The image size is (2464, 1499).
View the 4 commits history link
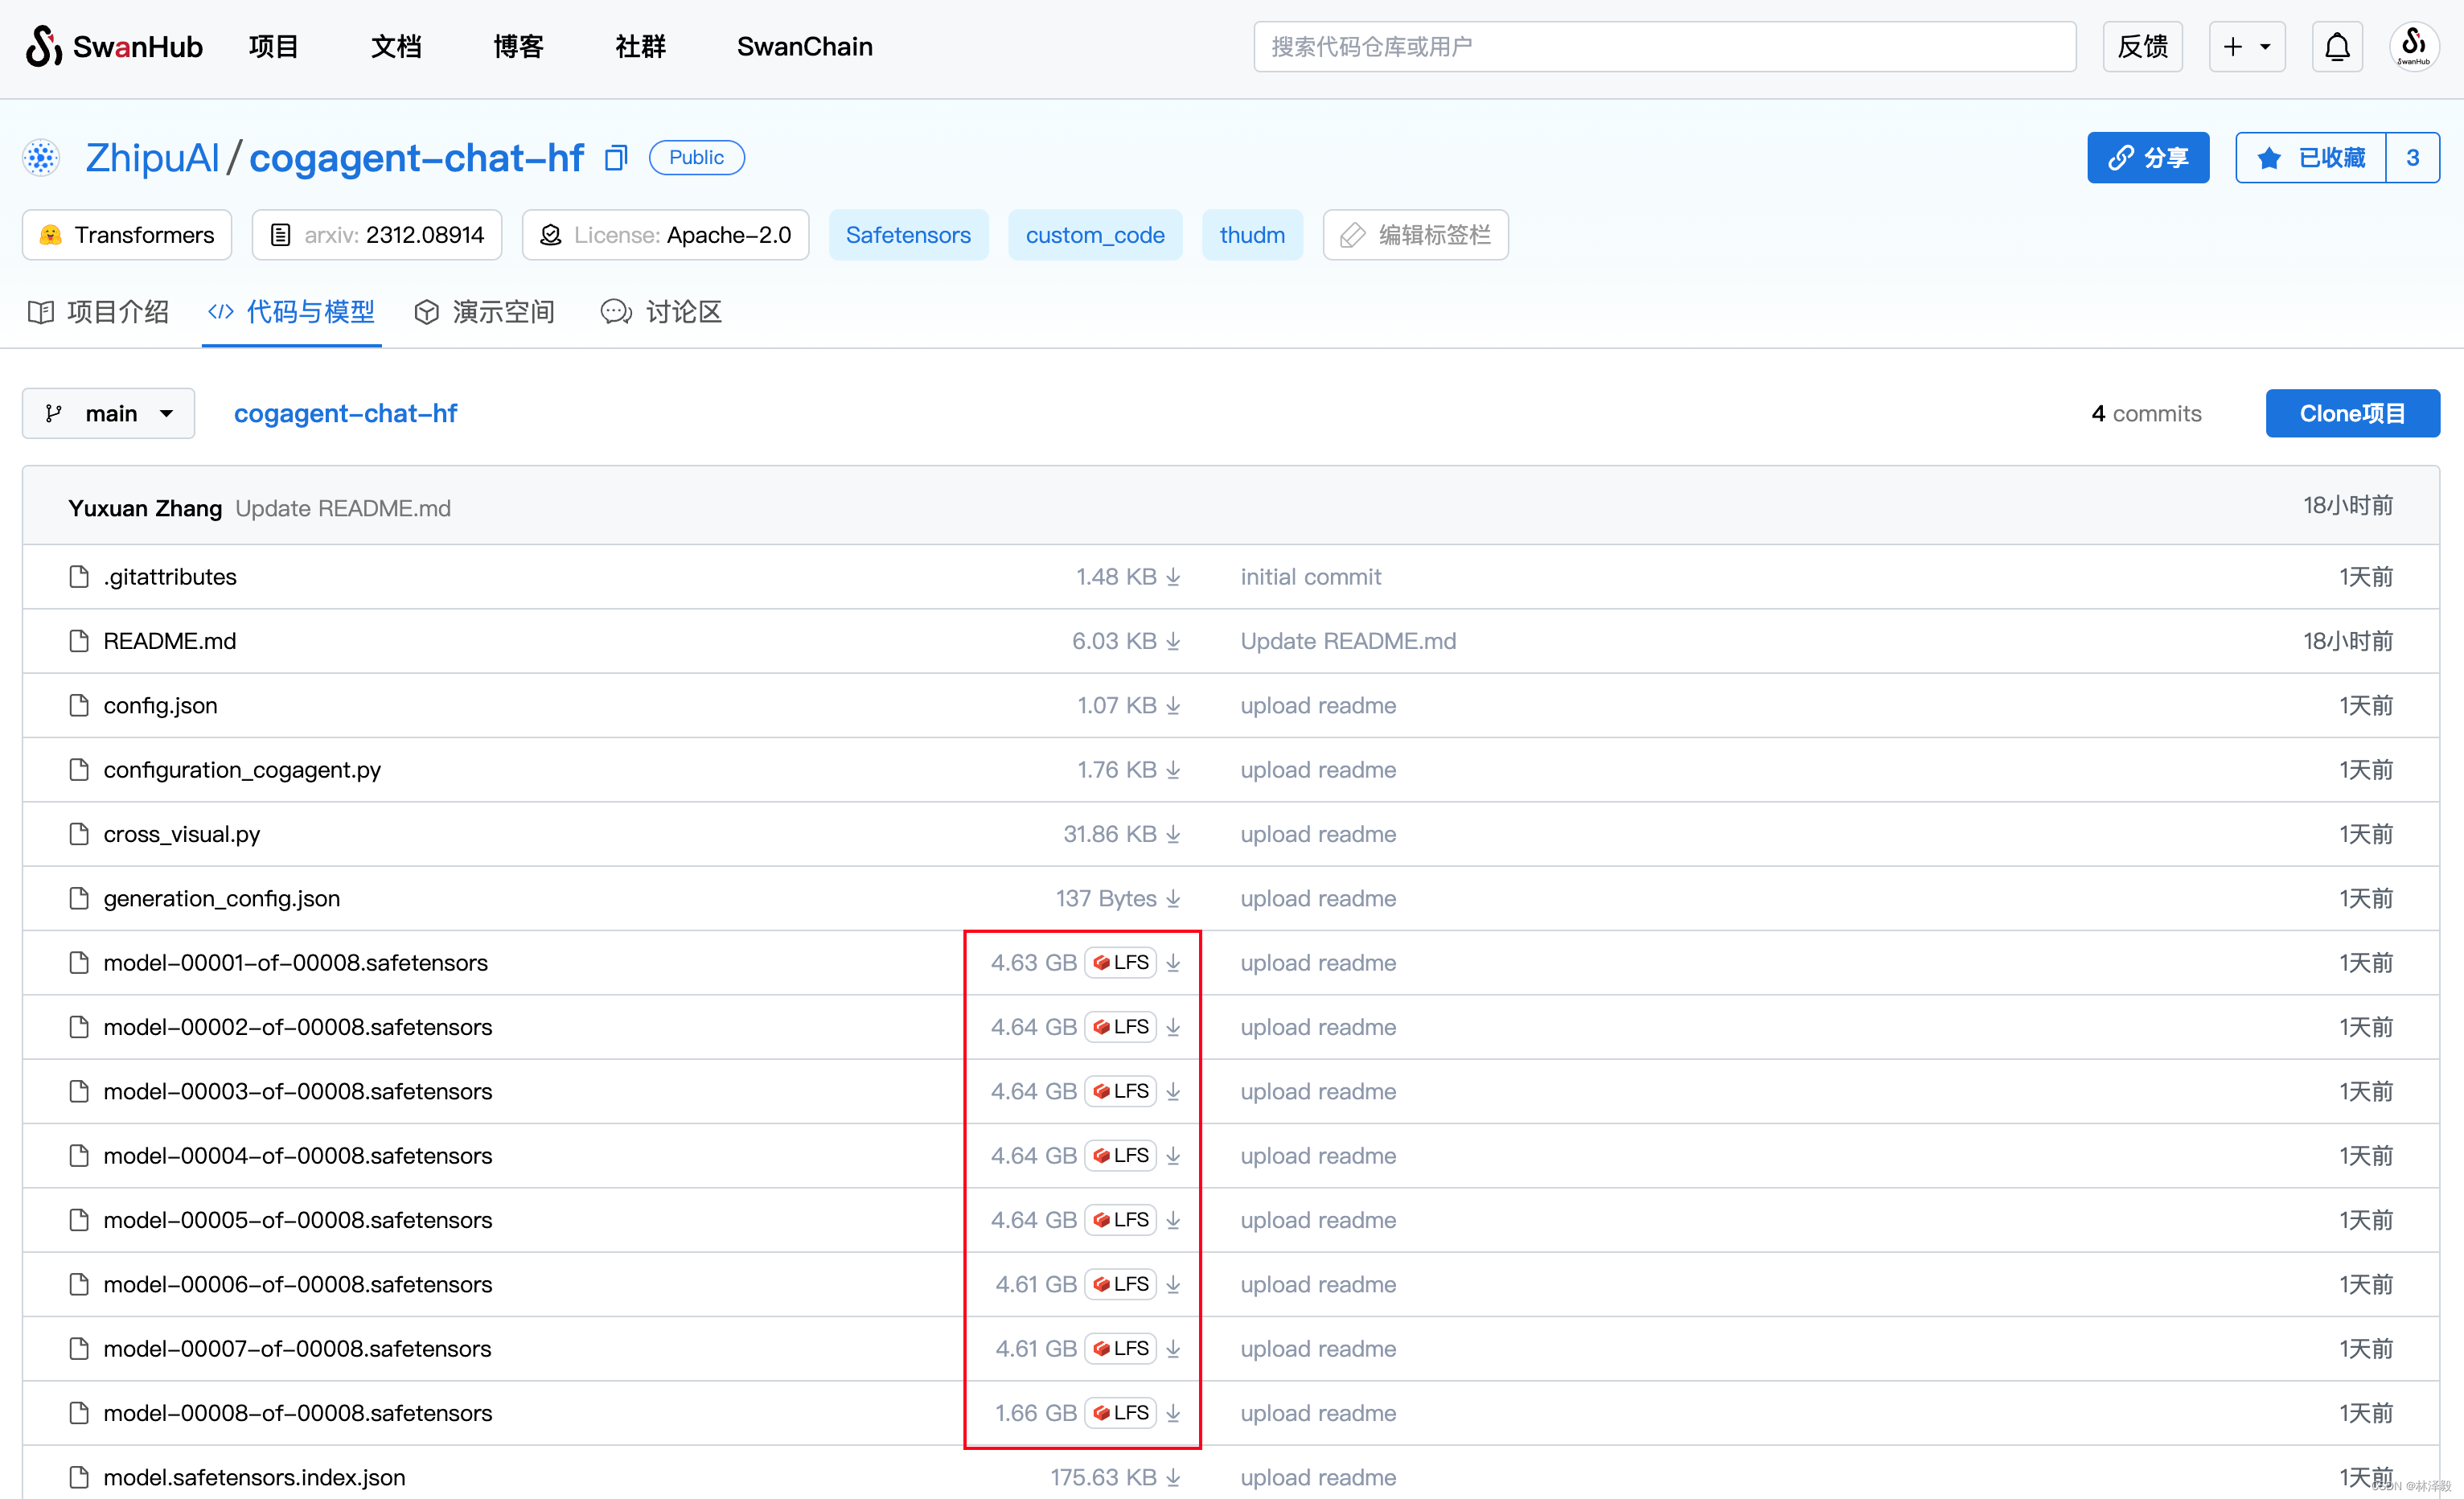(x=2146, y=413)
